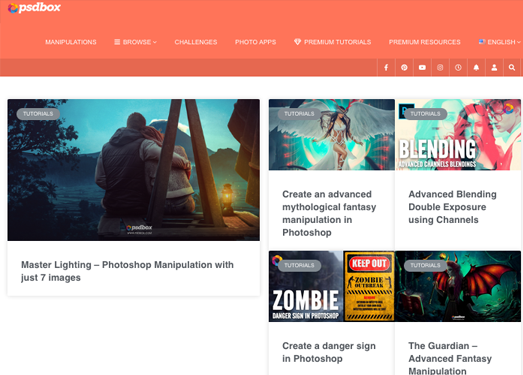Click the diamond icon beside Premium Tutorials
523x375 pixels.
coord(297,42)
